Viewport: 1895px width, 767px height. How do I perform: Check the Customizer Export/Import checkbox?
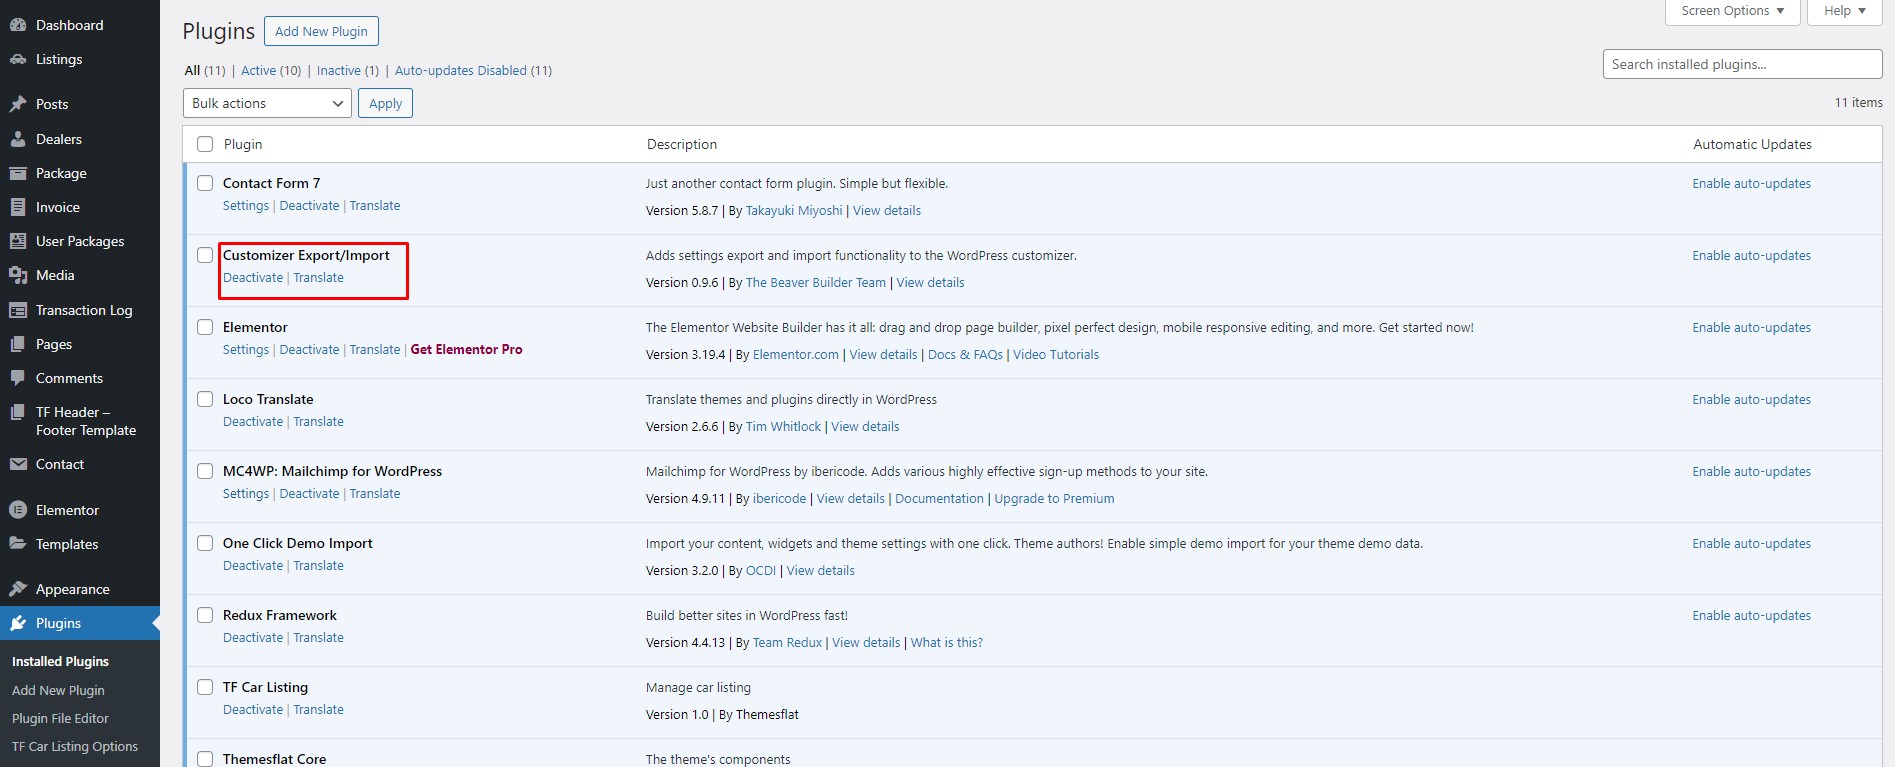(205, 255)
